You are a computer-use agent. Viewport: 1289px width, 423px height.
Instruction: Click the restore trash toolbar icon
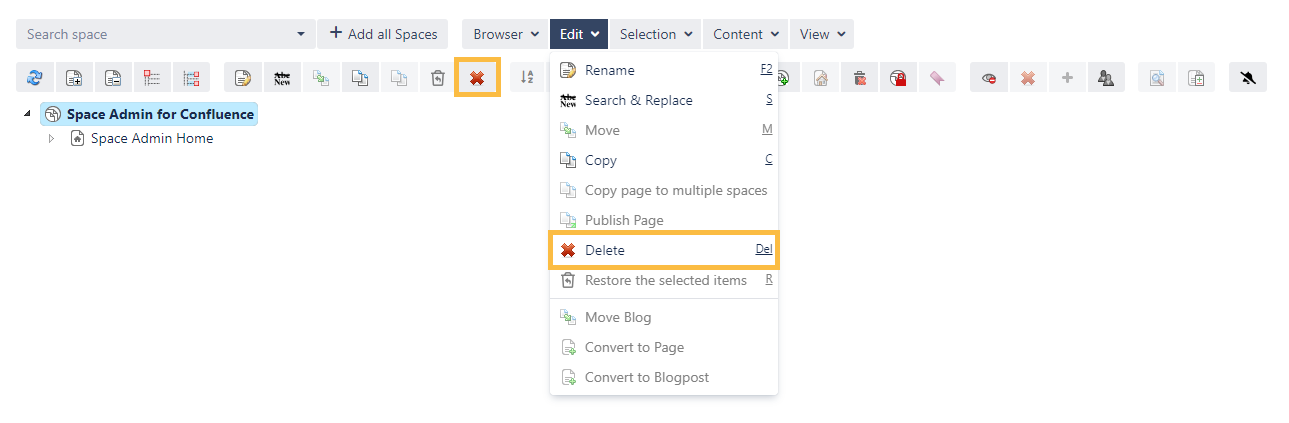[x=437, y=78]
